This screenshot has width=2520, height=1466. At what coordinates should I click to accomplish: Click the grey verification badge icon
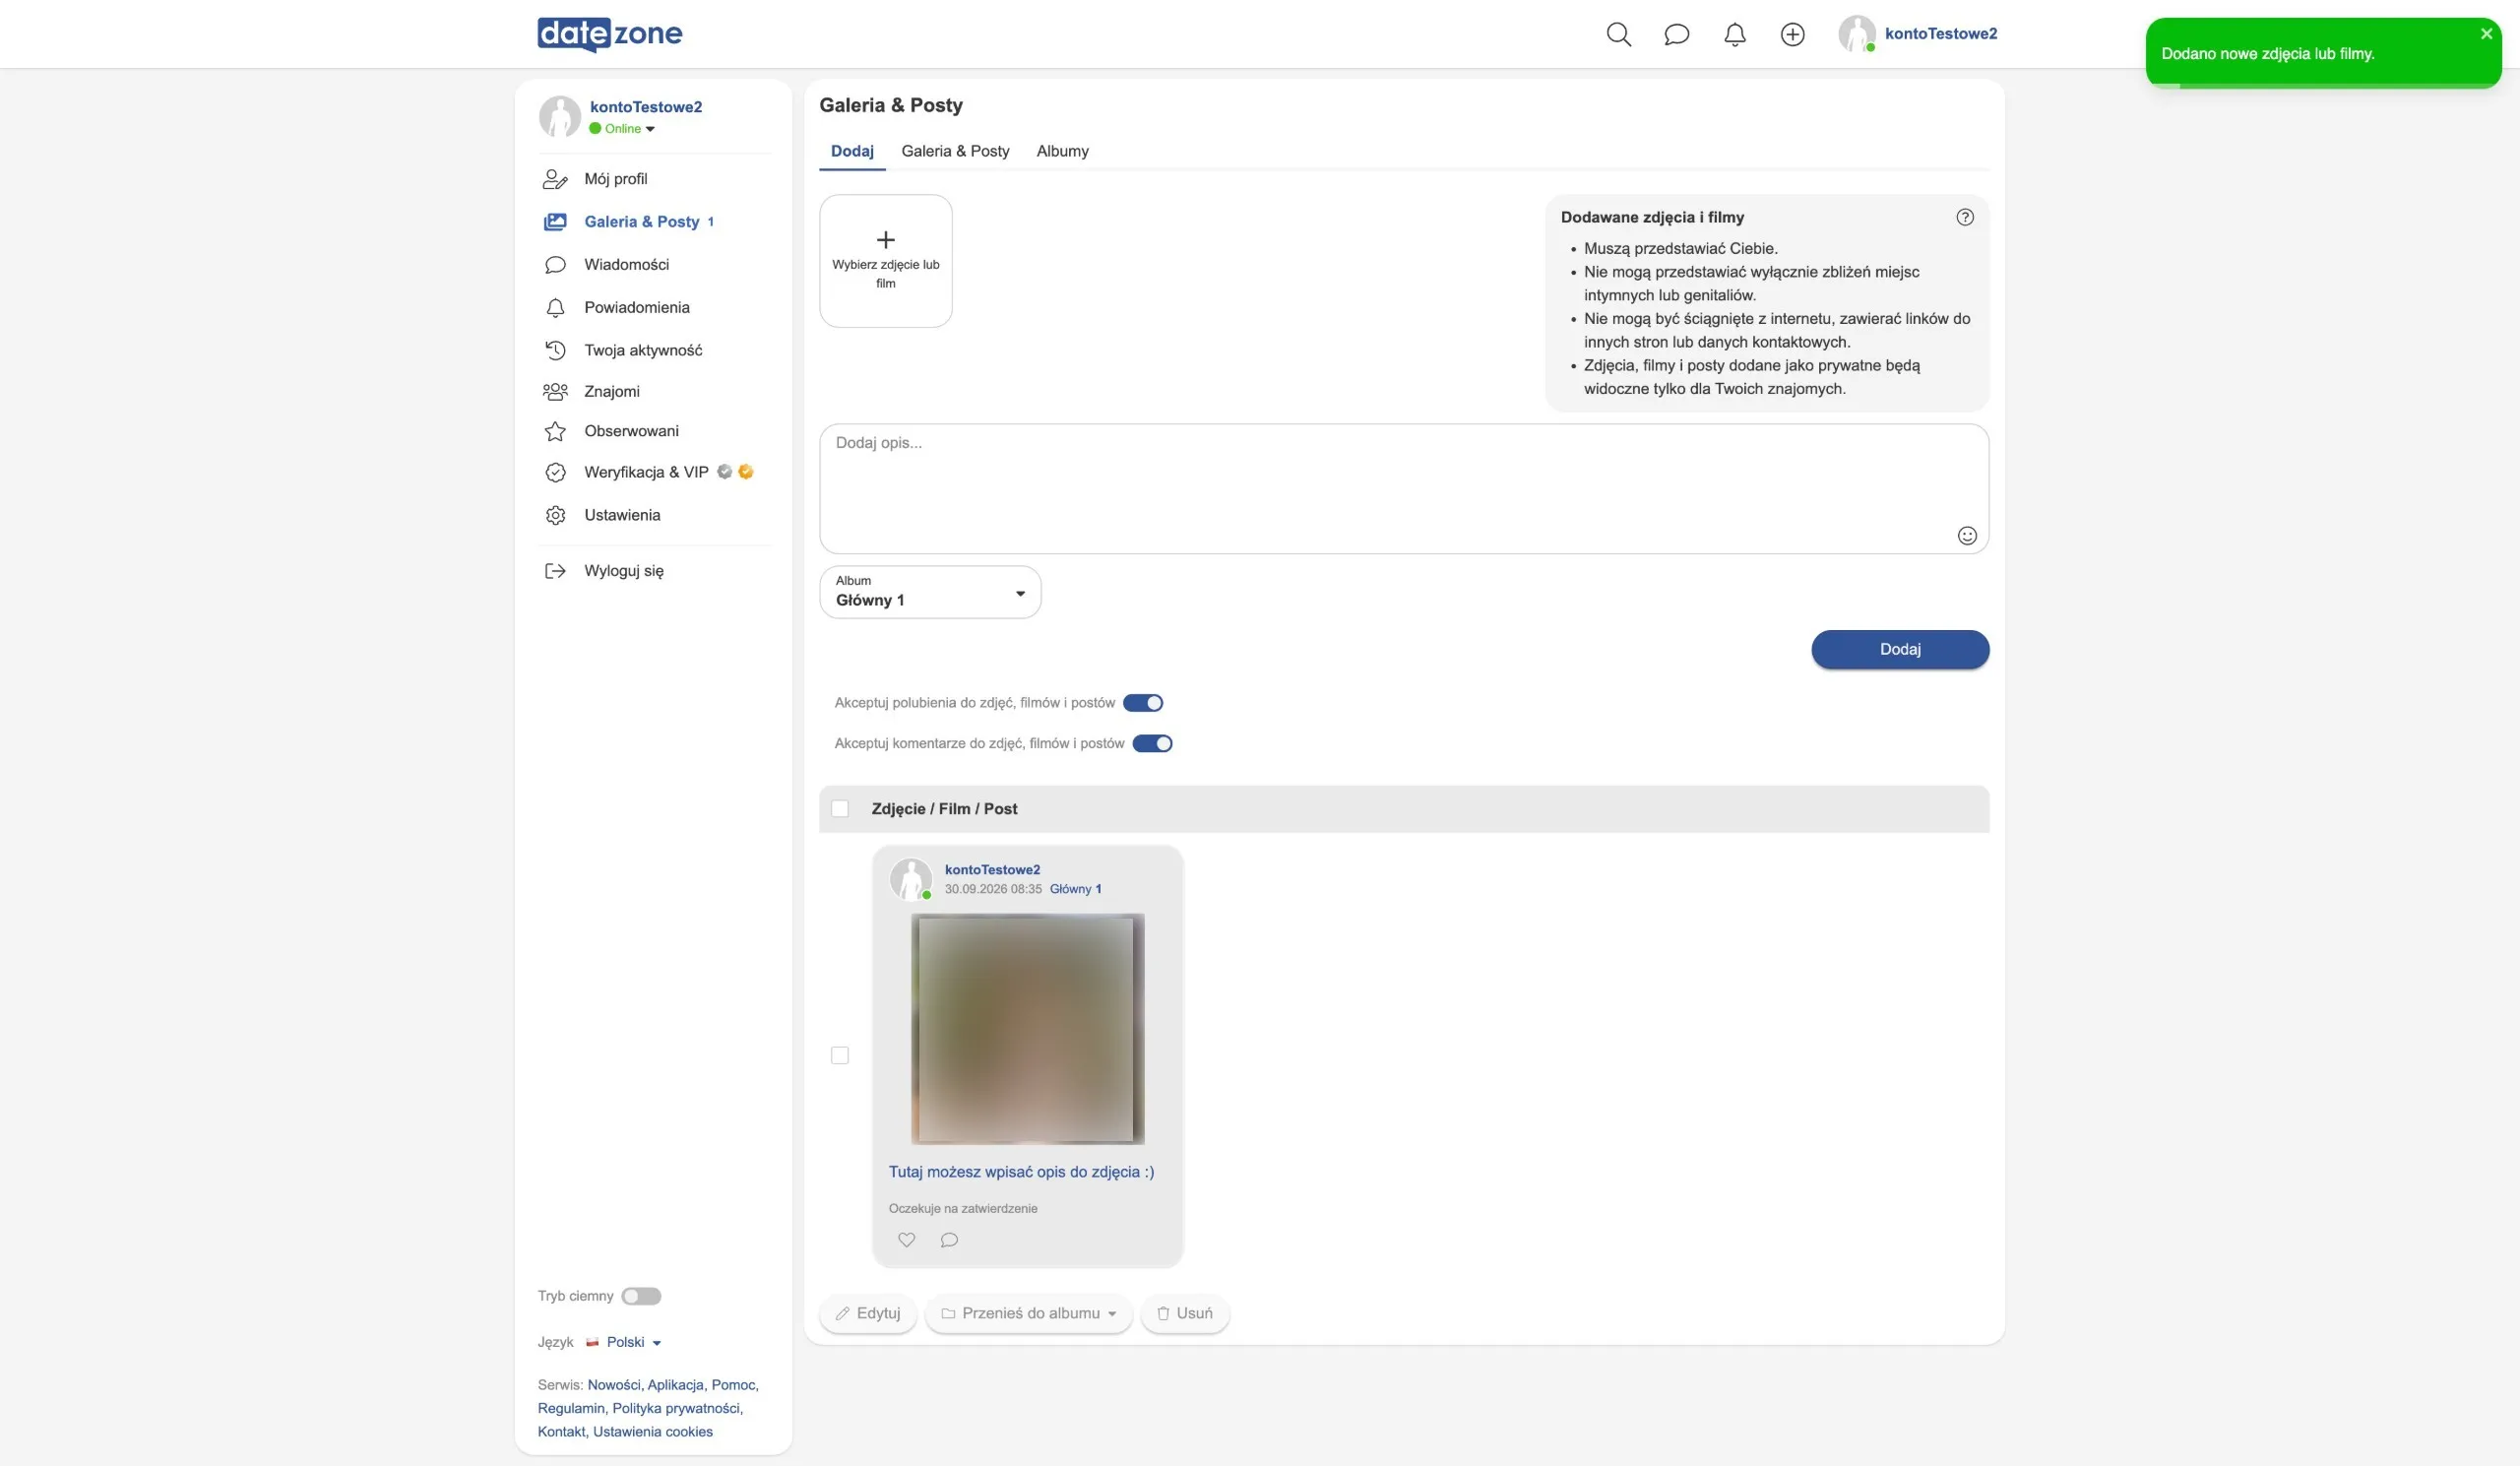(x=724, y=472)
